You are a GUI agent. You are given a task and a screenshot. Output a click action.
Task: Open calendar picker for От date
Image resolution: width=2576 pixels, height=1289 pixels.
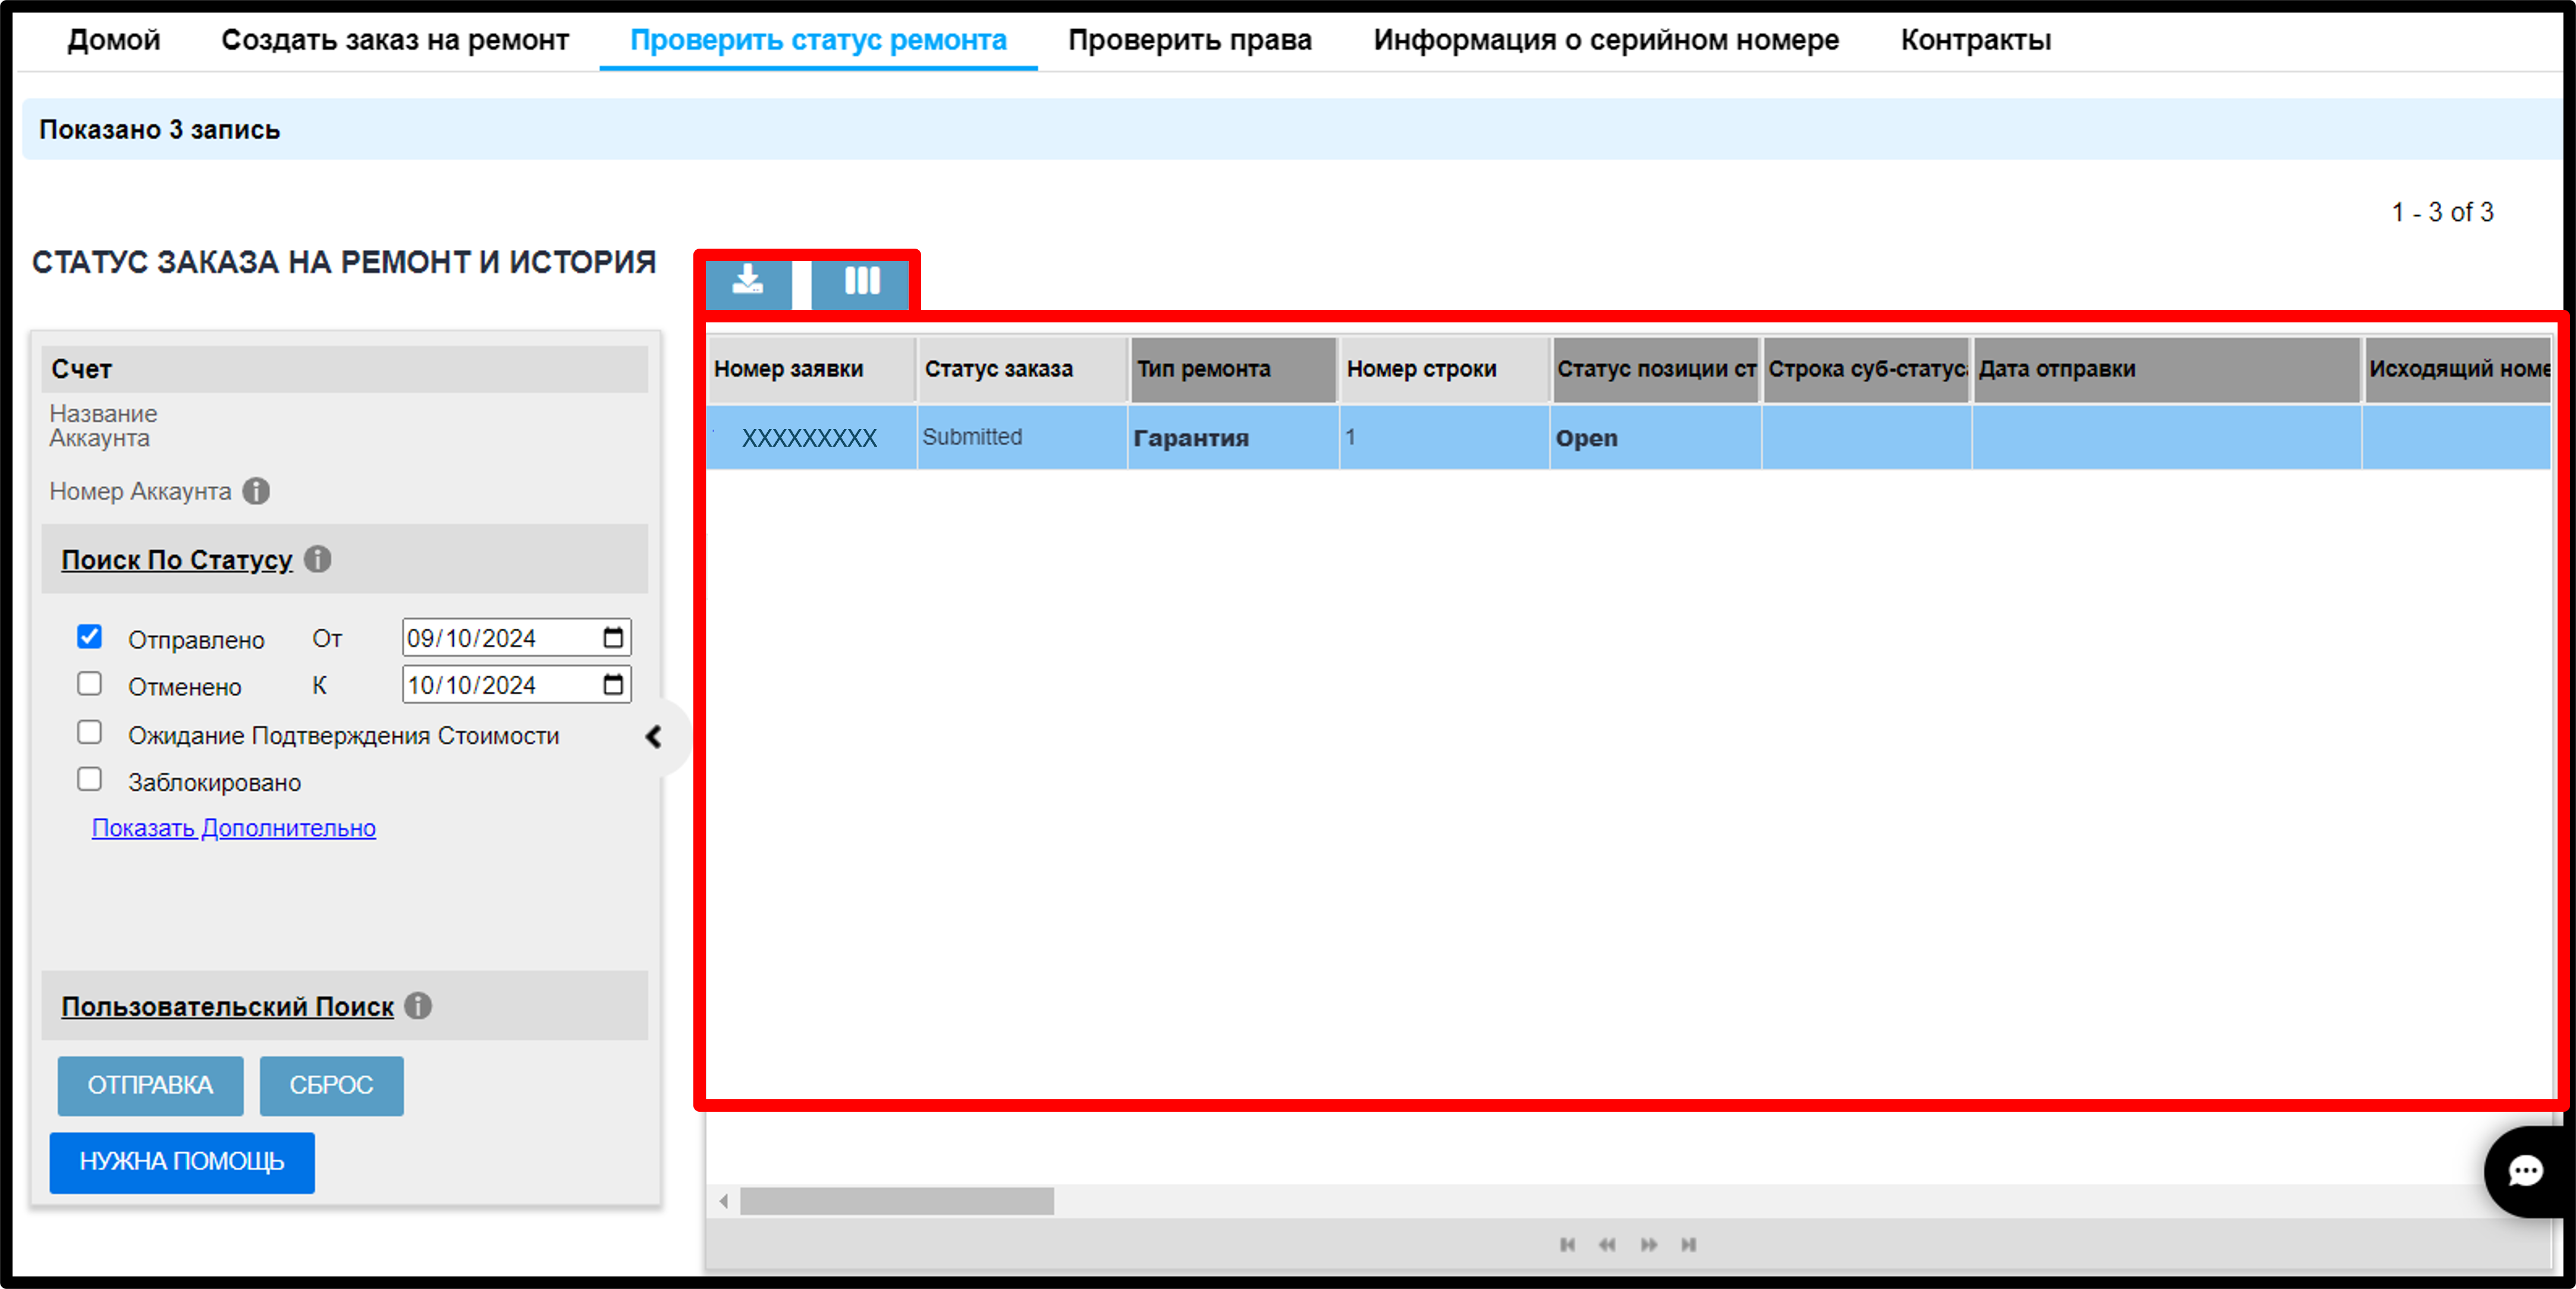(x=613, y=638)
